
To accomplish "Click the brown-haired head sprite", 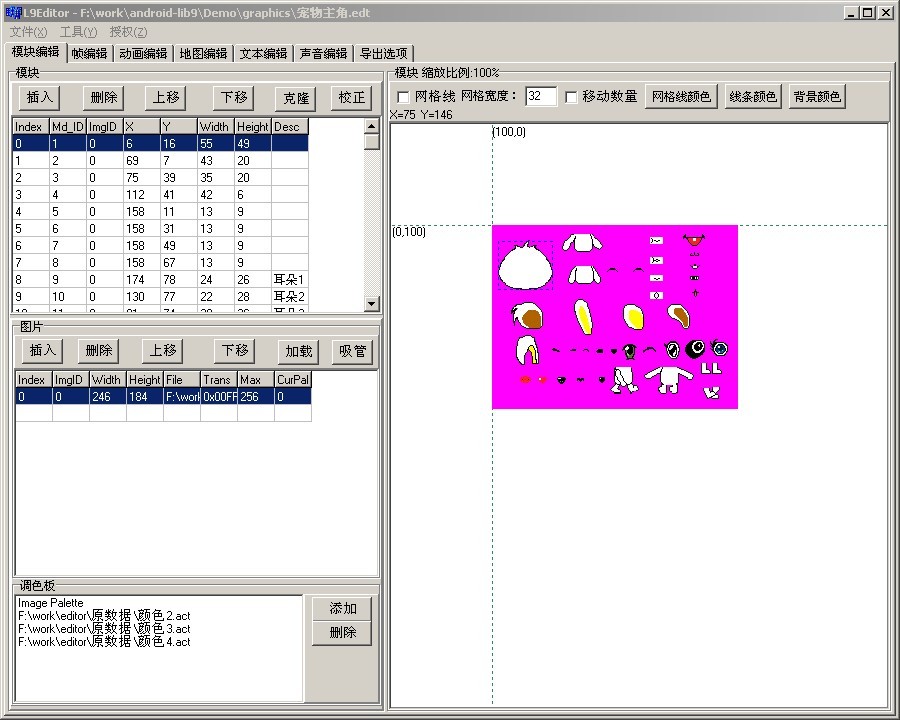I will click(x=527, y=316).
